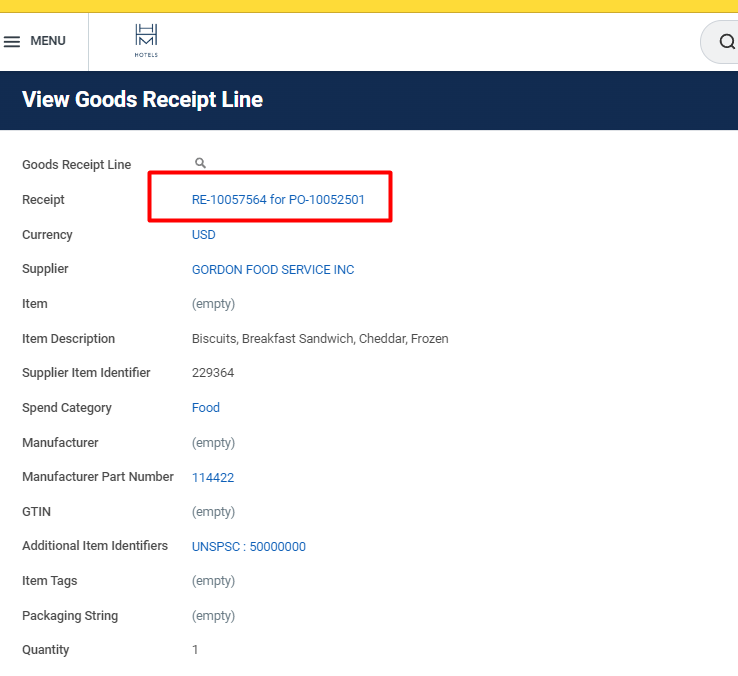
Task: Click the Item Tags label
Action: coord(49,581)
